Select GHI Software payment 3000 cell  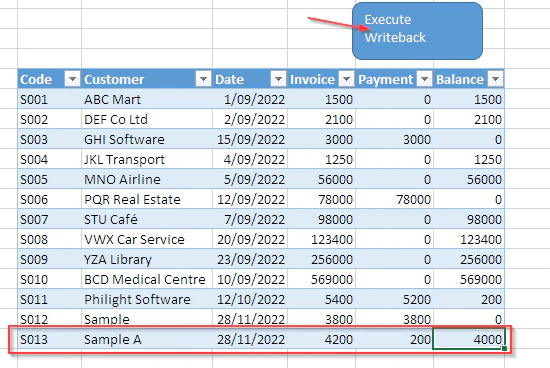coord(394,139)
